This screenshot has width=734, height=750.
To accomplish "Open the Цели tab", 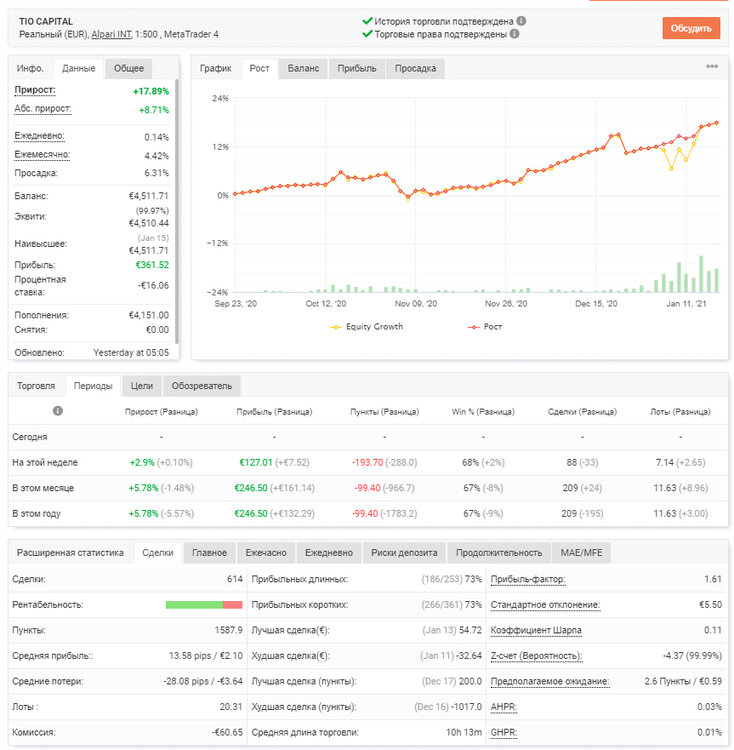I will (142, 386).
